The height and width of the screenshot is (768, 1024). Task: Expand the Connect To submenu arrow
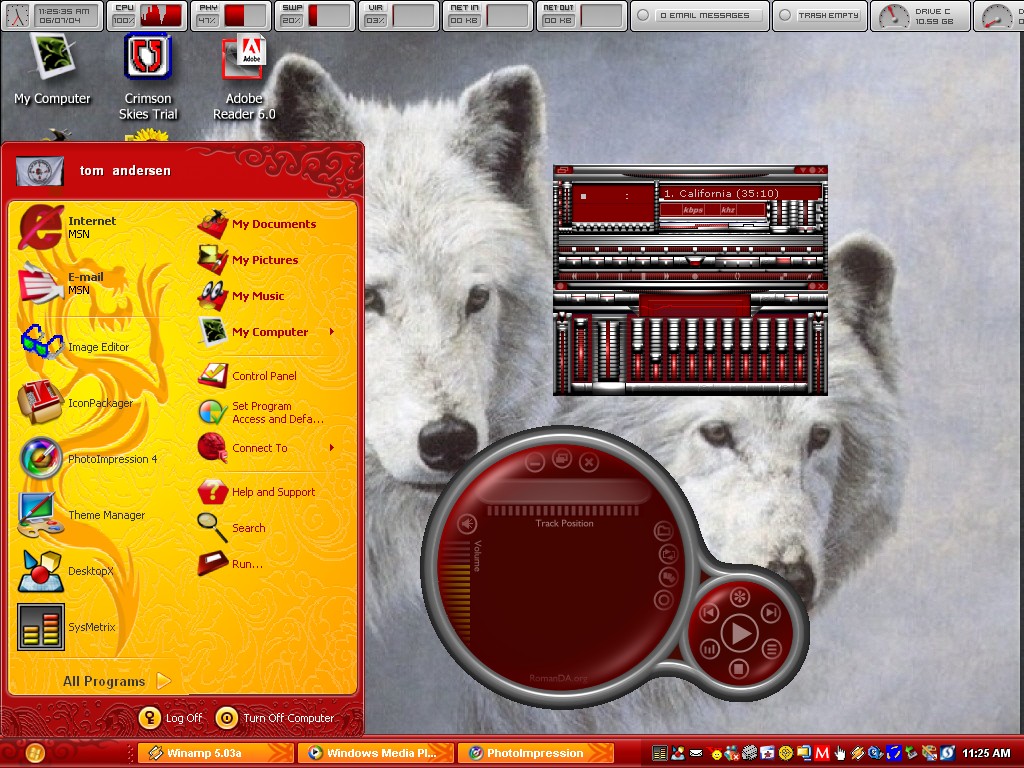(332, 448)
